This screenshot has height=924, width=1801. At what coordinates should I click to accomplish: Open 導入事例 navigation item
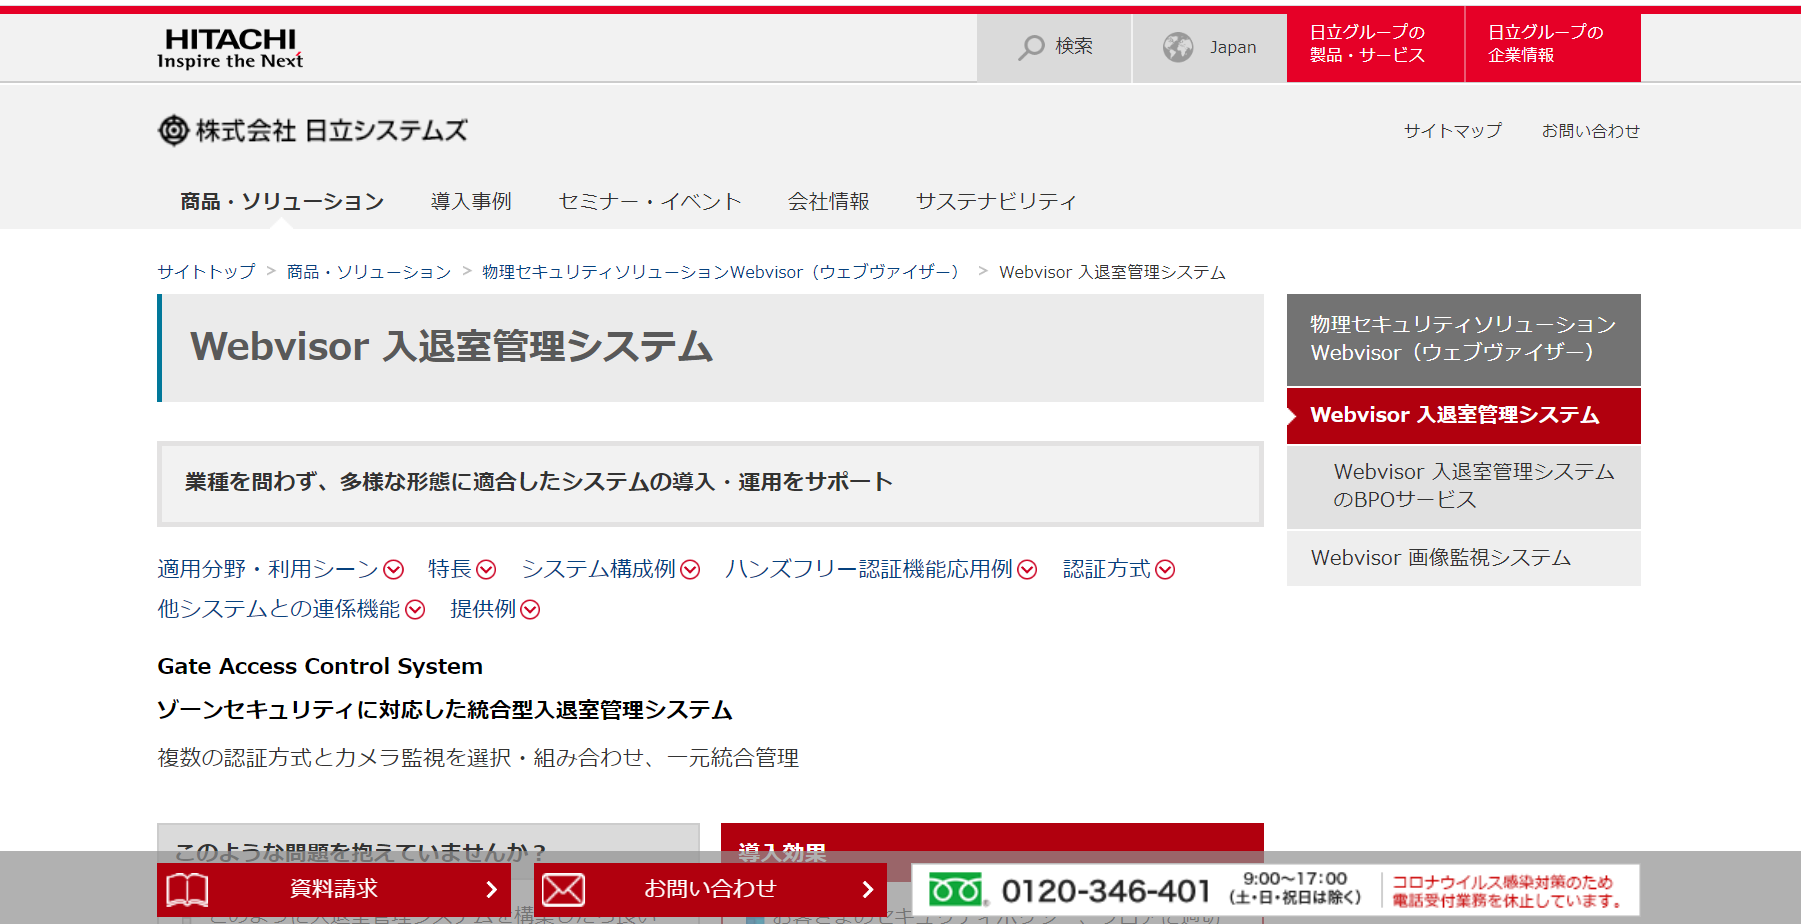(x=471, y=201)
